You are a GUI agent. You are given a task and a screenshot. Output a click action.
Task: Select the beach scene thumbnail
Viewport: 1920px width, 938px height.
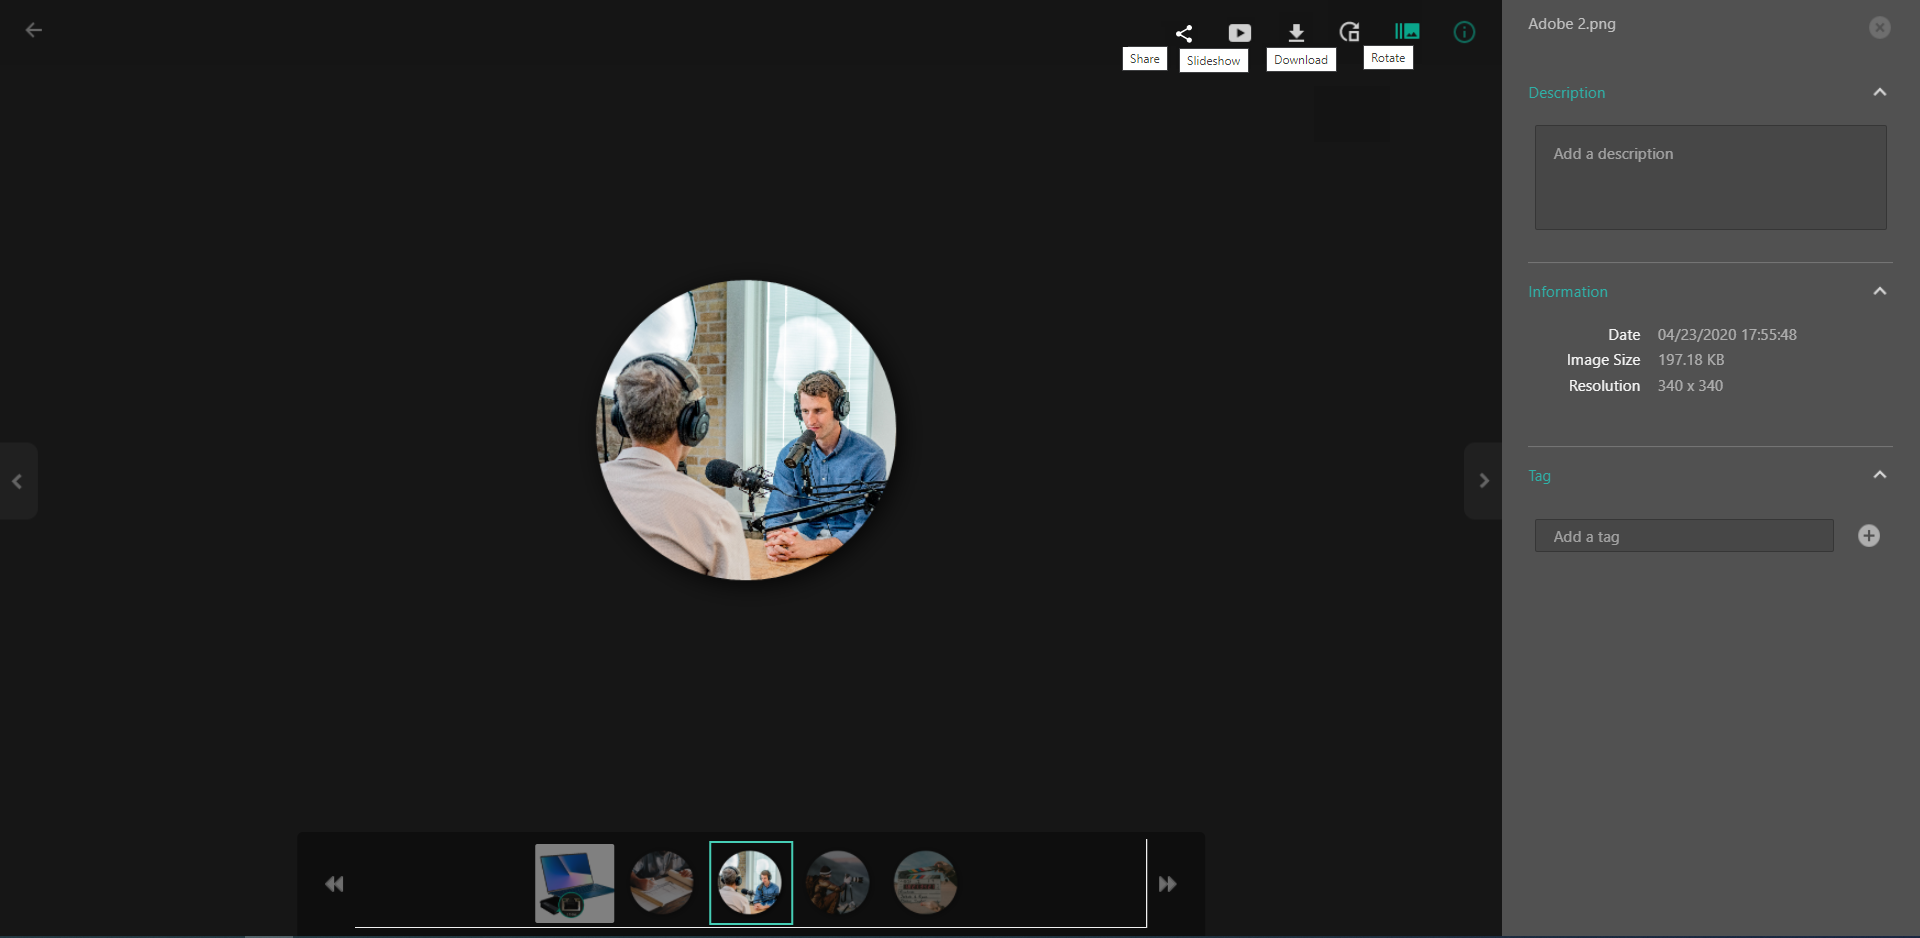pyautogui.click(x=925, y=883)
